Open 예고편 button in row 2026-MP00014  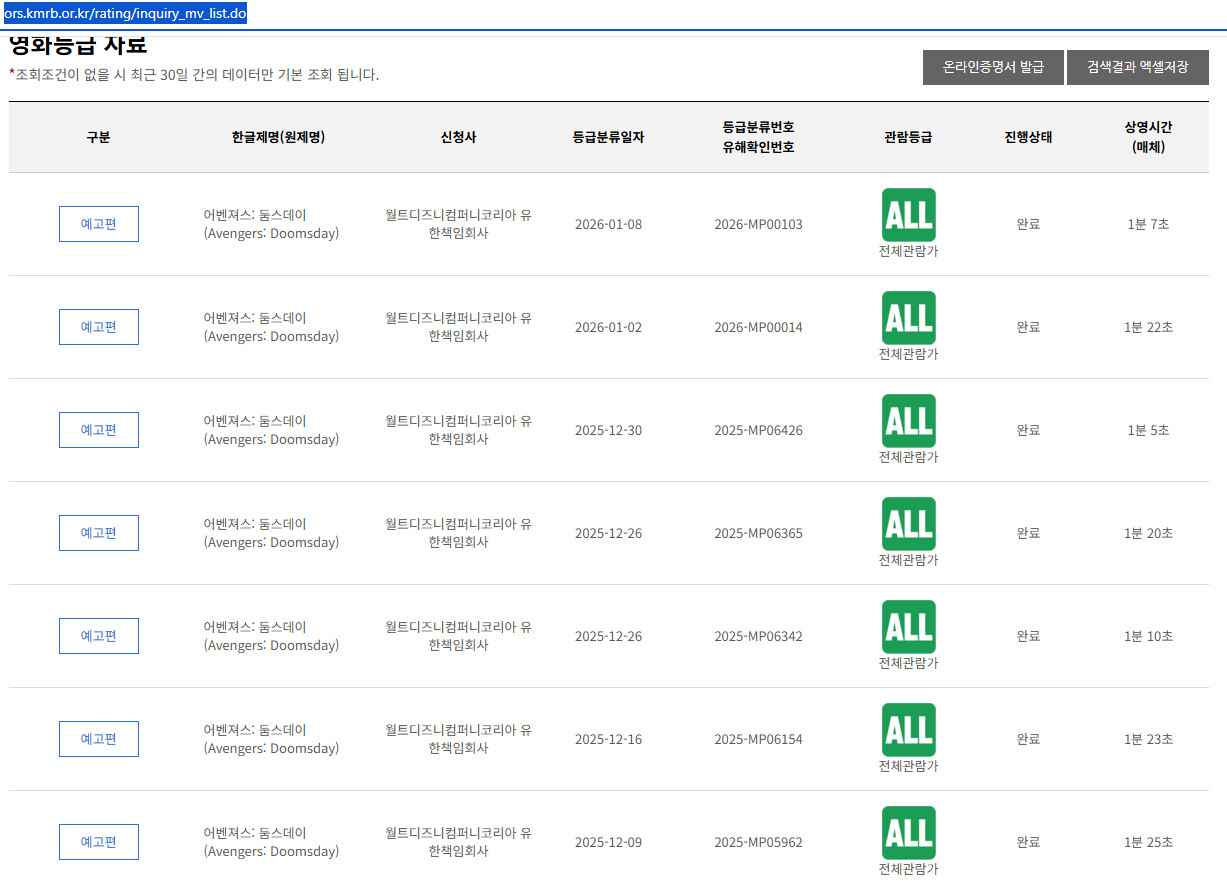tap(99, 327)
